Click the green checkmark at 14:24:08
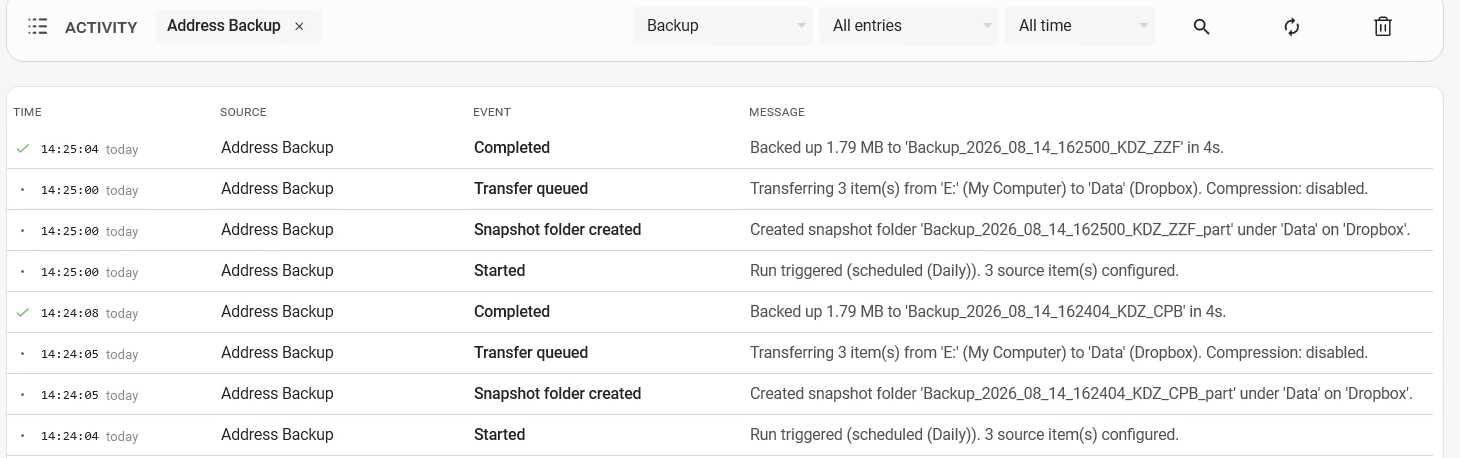Screen dimensions: 1460x458 pos(23,312)
